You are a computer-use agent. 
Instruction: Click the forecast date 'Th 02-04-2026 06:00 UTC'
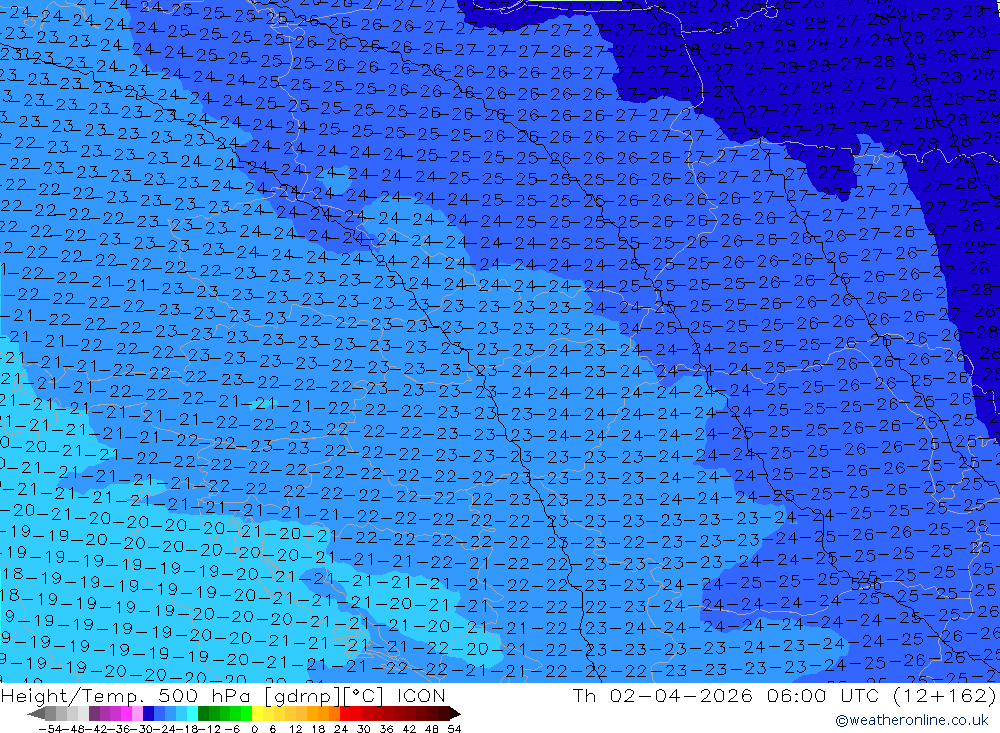(x=727, y=695)
